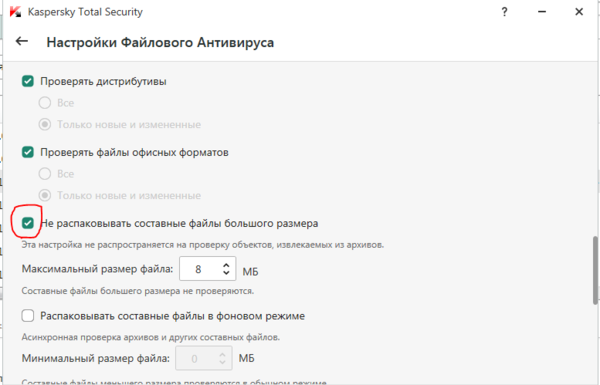
Task: Uncheck 'Не распаковывать составные файлы большого размера'
Action: pyautogui.click(x=28, y=223)
